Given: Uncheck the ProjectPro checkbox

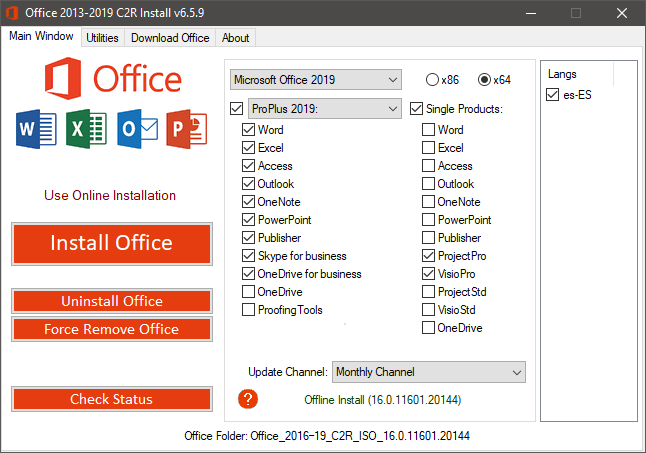Looking at the screenshot, I should (x=428, y=256).
